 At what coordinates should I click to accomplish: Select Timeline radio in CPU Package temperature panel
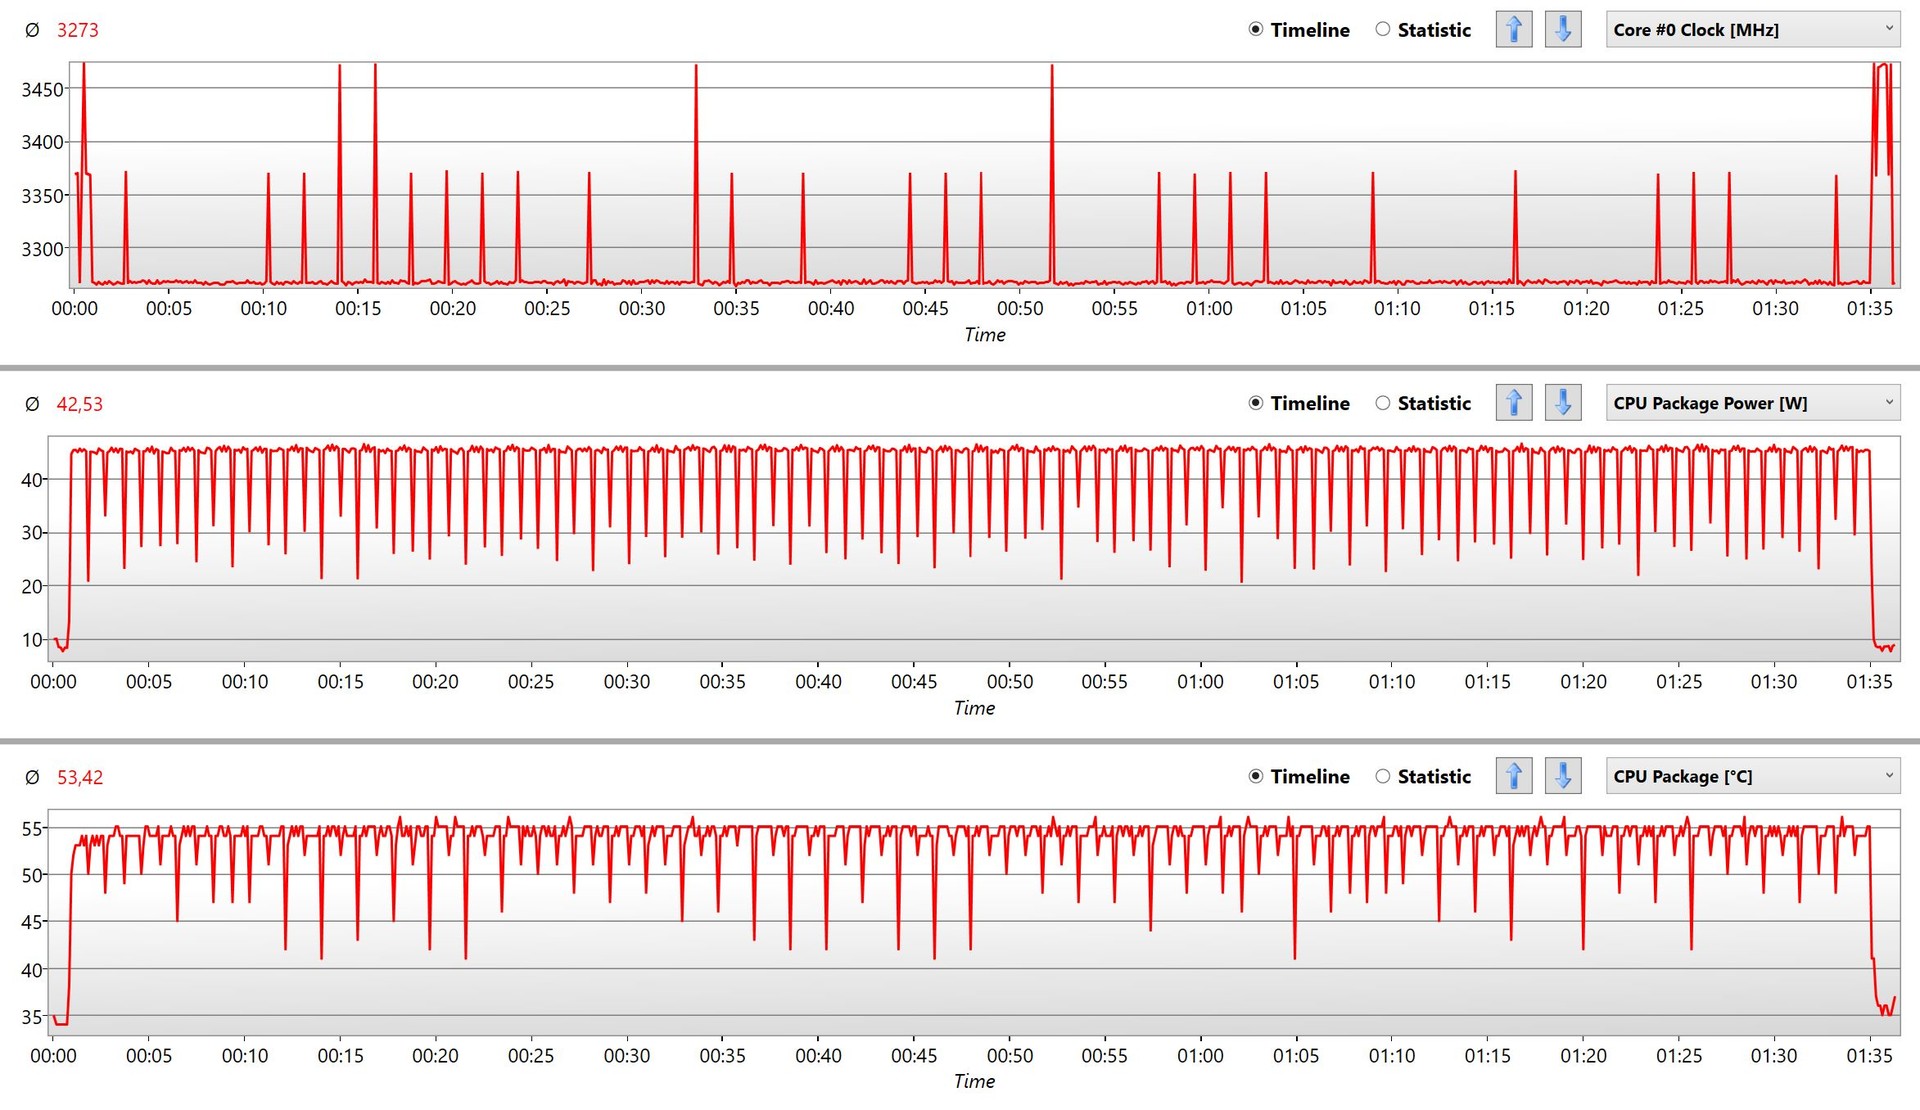click(x=1256, y=776)
